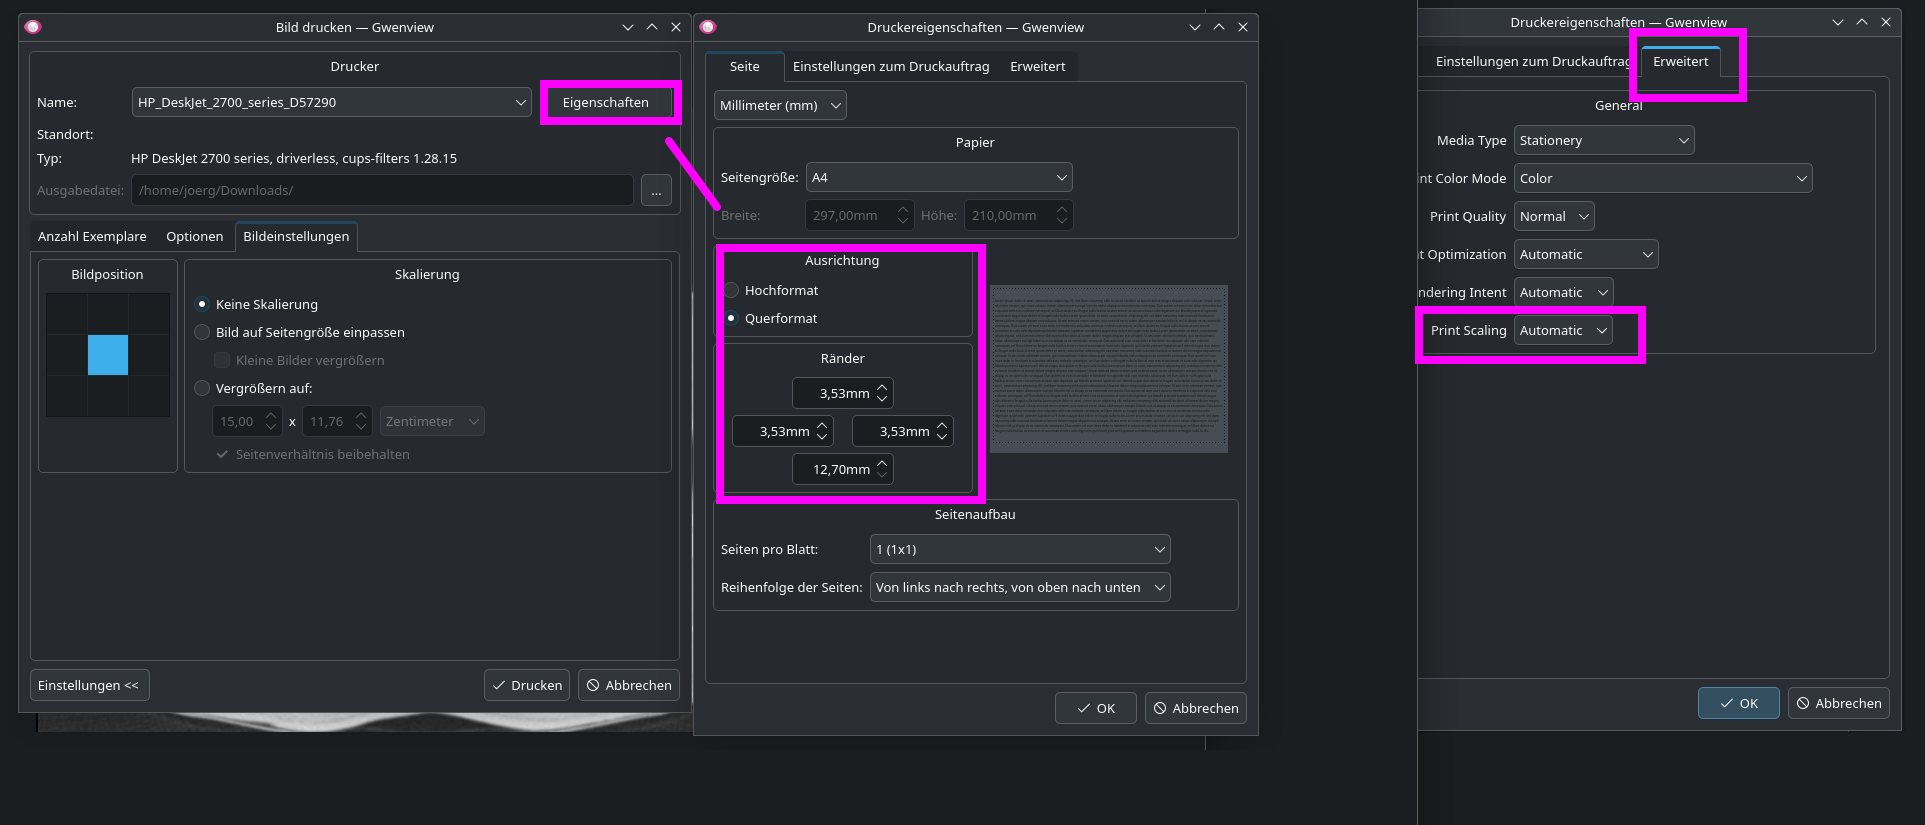Open Print Color Mode dropdown
This screenshot has height=825, width=1925.
tap(1663, 178)
